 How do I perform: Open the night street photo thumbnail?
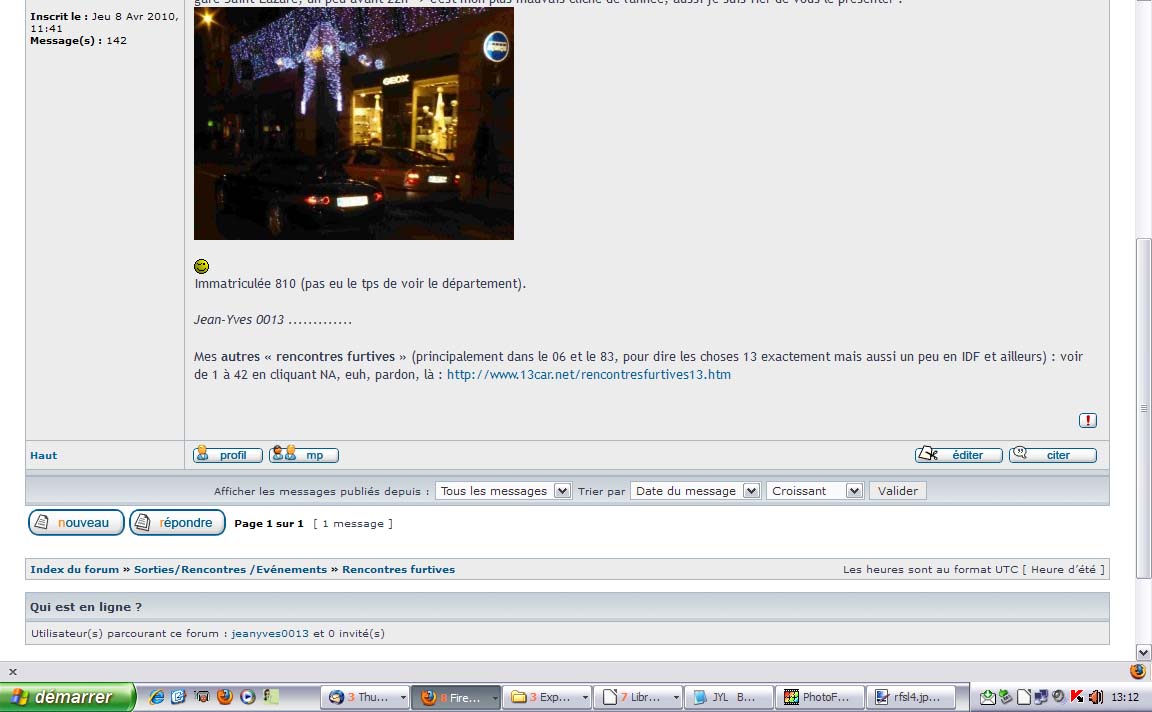click(353, 123)
